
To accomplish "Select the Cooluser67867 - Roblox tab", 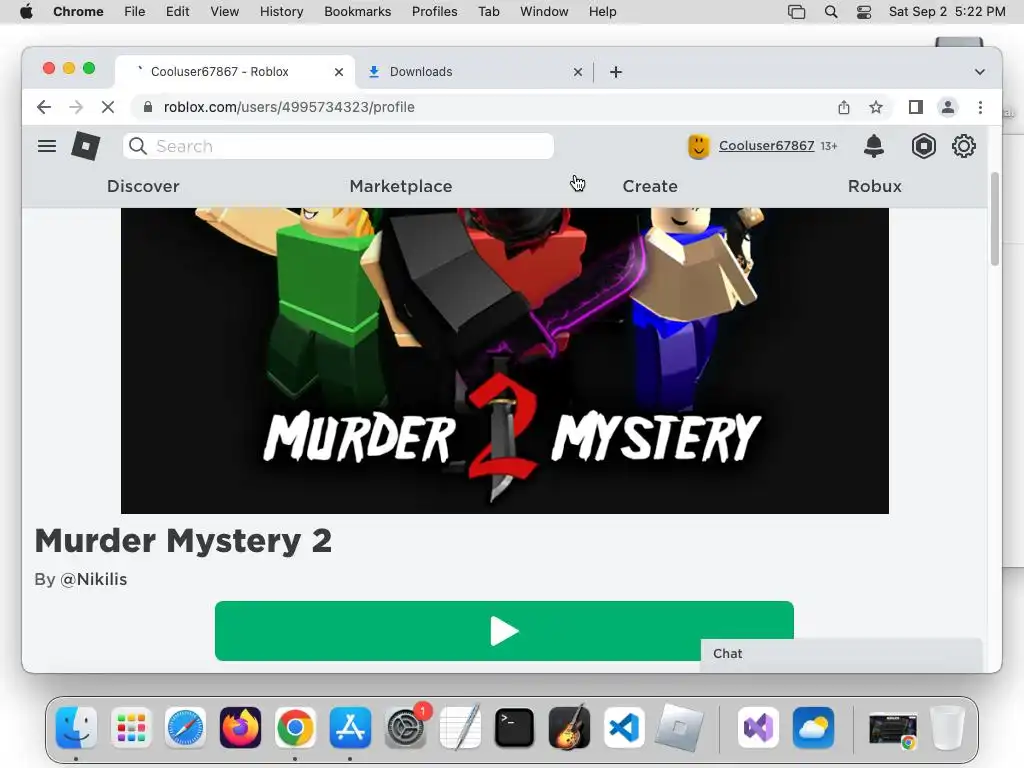I will (x=235, y=72).
